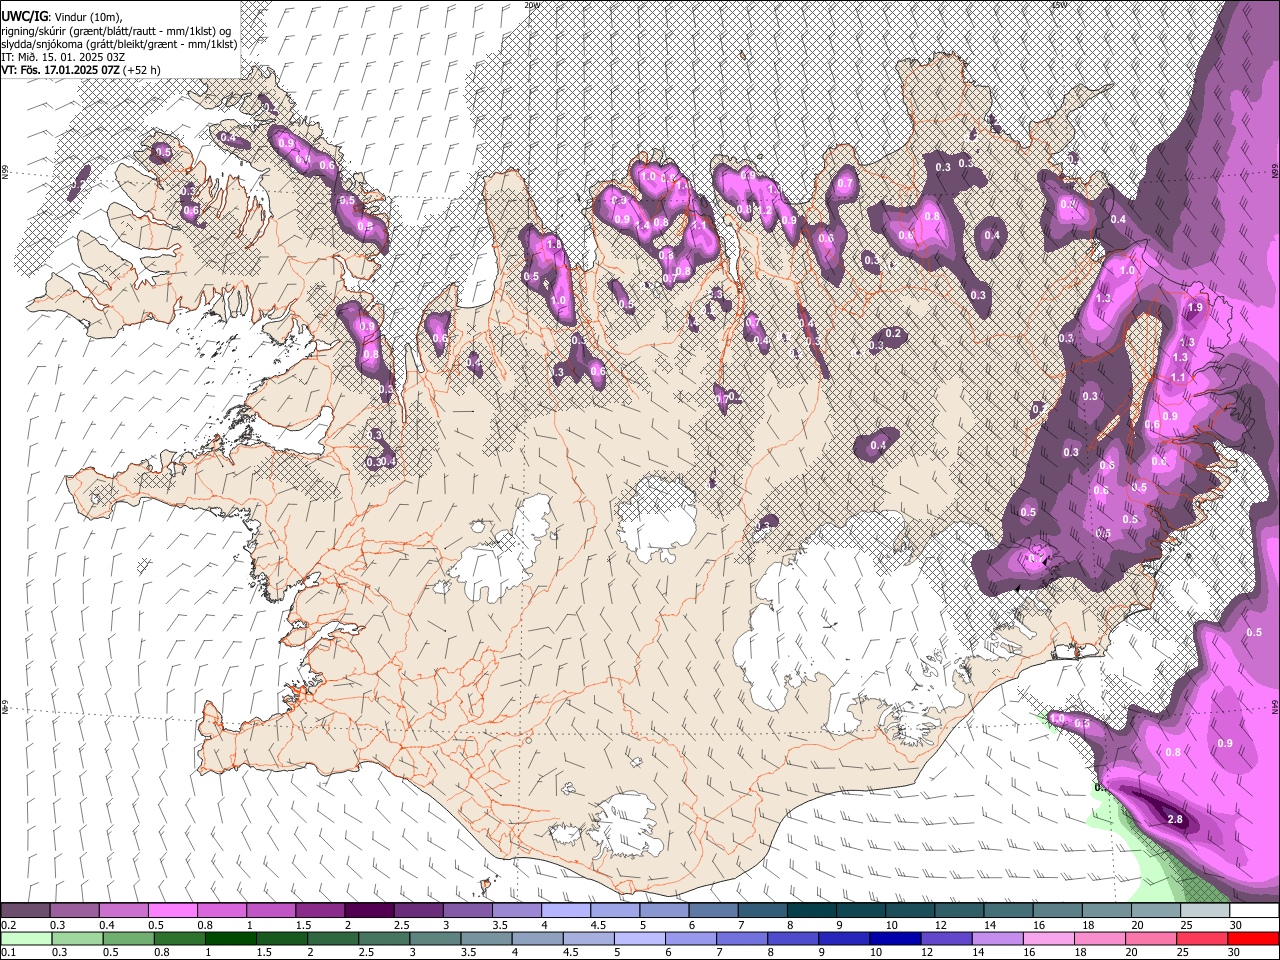Click the upper legend swatch for 0.3–0.4
Viewport: 1280px width, 960px height.
75,910
